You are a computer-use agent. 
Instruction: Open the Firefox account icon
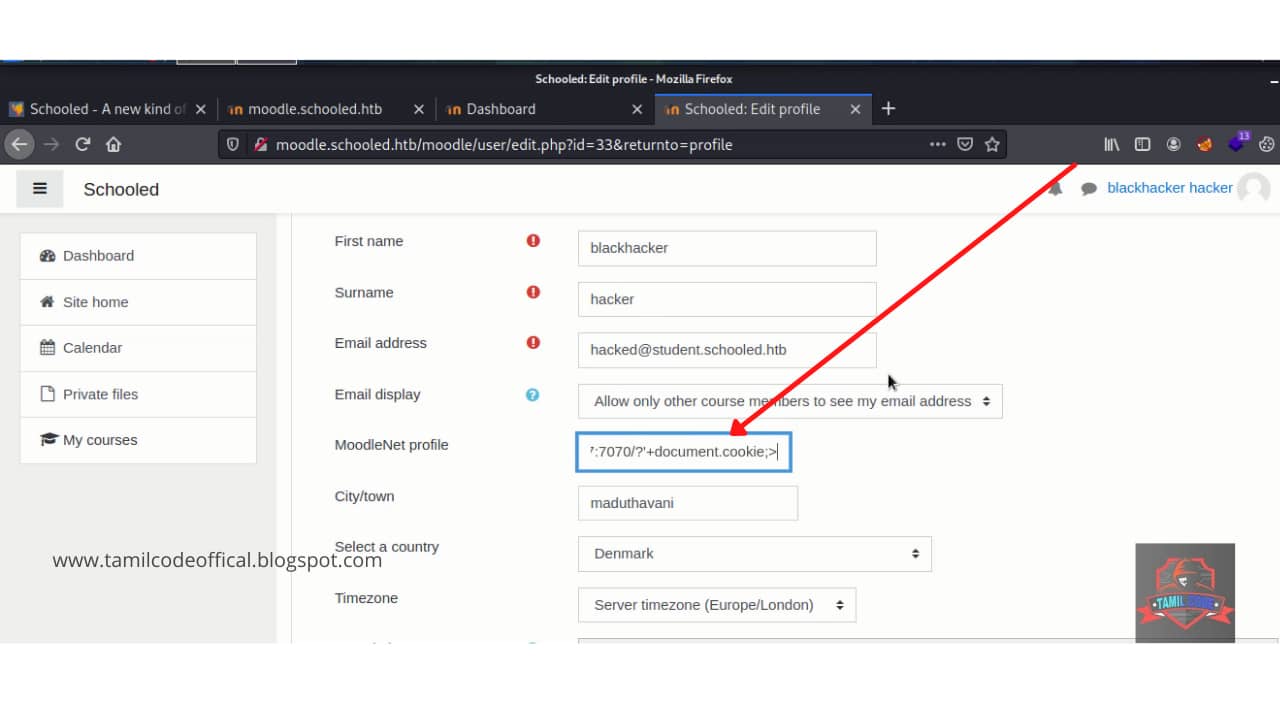1174,144
